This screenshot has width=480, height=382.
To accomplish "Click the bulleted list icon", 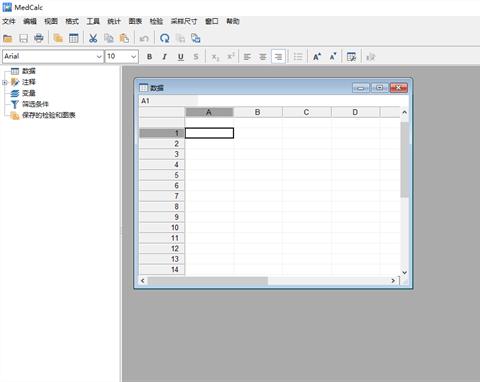I will pyautogui.click(x=298, y=57).
